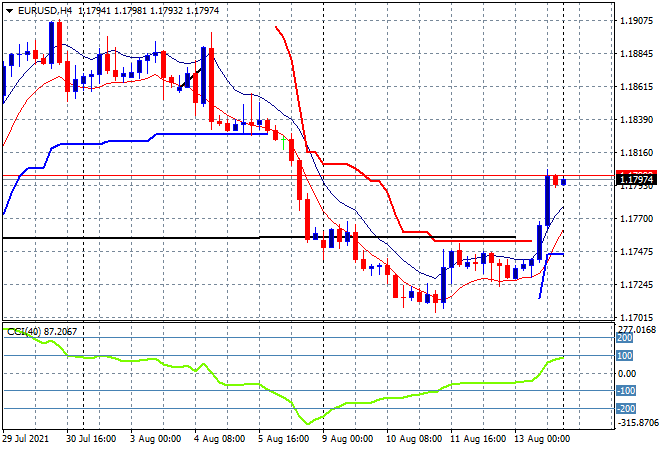The width and height of the screenshot is (660, 450).
Task: Select price scale value 1.18845
Action: click(x=637, y=54)
